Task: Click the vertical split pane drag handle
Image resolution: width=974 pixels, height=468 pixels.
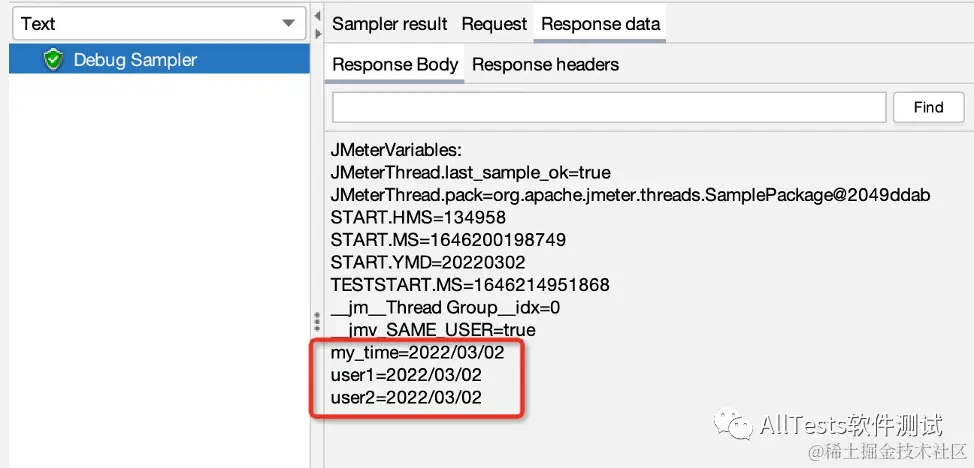Action: (317, 322)
